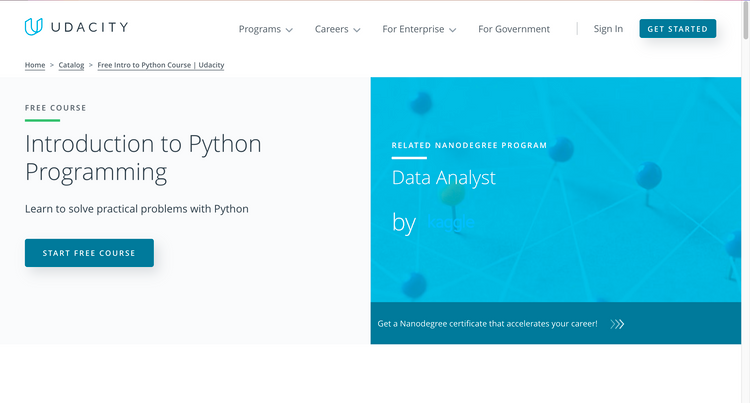Open the Data Analyst nanodegree title
Image resolution: width=750 pixels, height=403 pixels.
(x=443, y=178)
